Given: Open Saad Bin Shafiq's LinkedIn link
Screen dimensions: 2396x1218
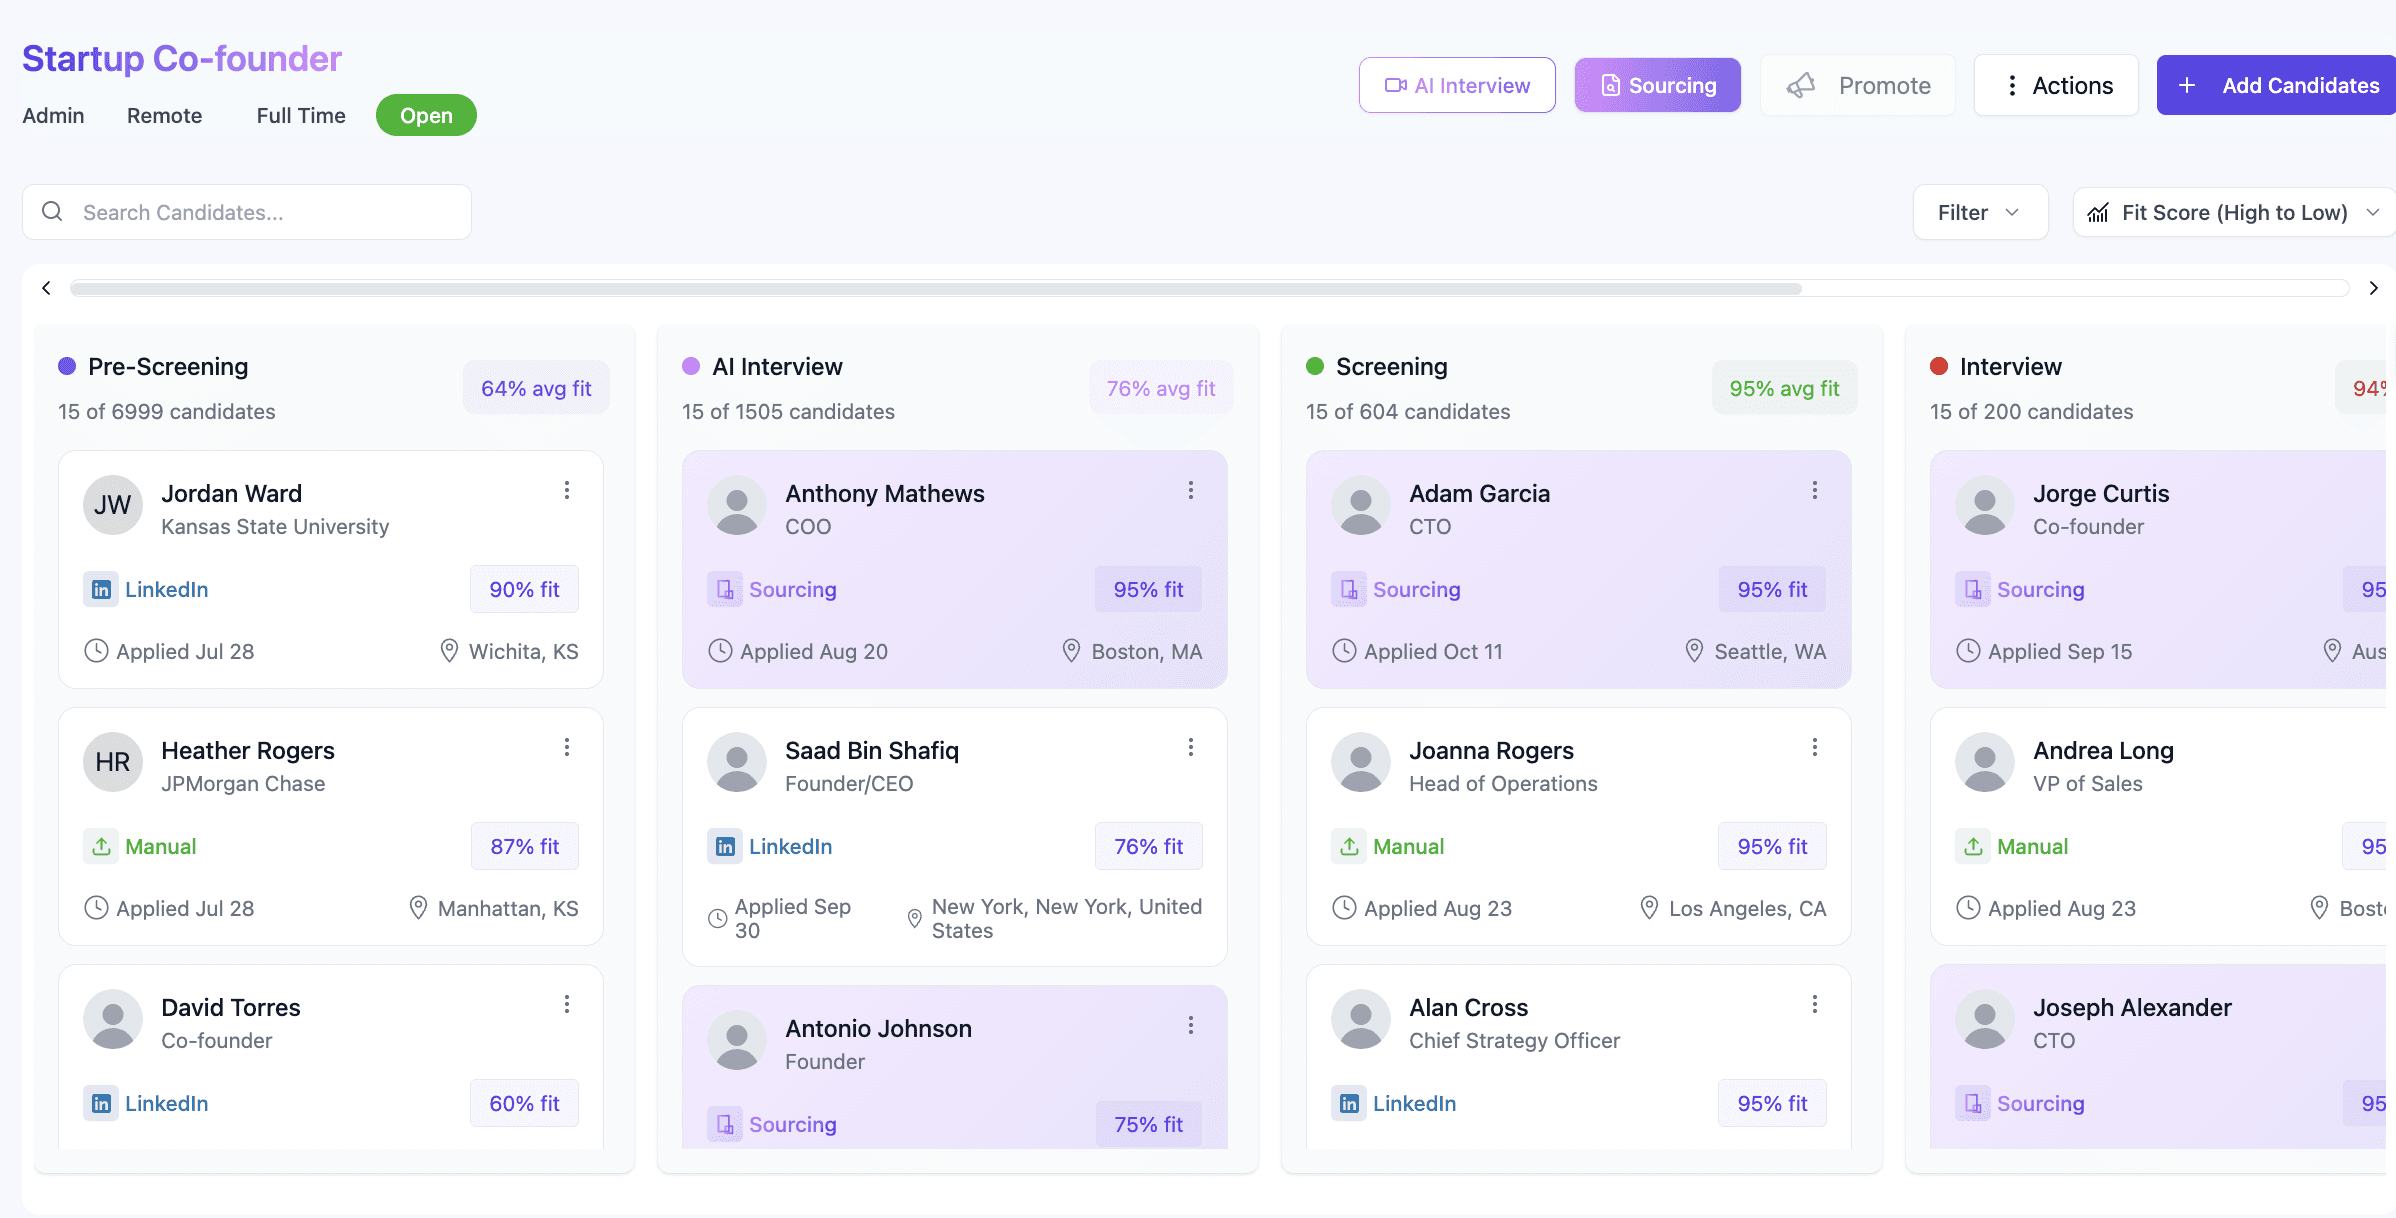Looking at the screenshot, I should 769,846.
